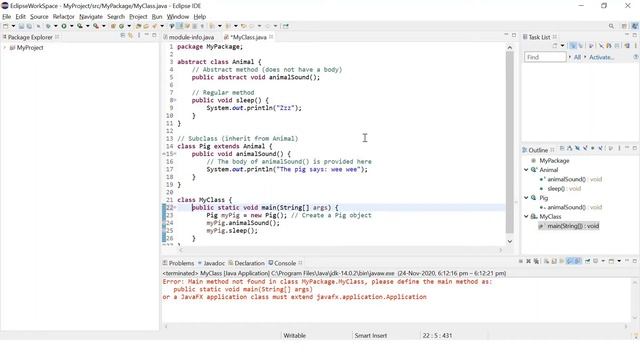Click the Save toolbar icon

[x=21, y=26]
